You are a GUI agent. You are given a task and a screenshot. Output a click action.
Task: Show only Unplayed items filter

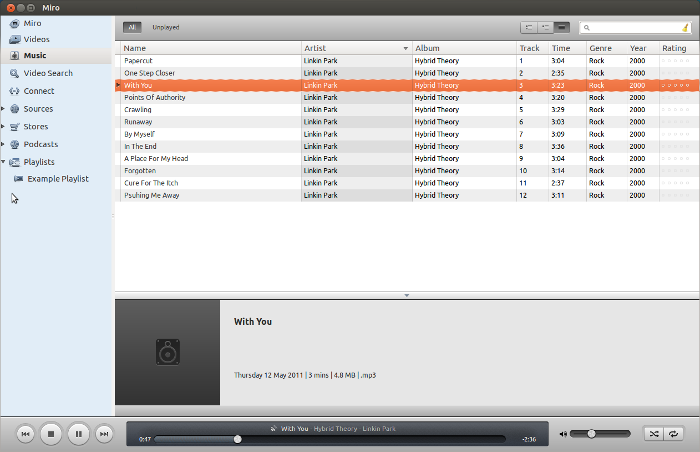pos(166,27)
